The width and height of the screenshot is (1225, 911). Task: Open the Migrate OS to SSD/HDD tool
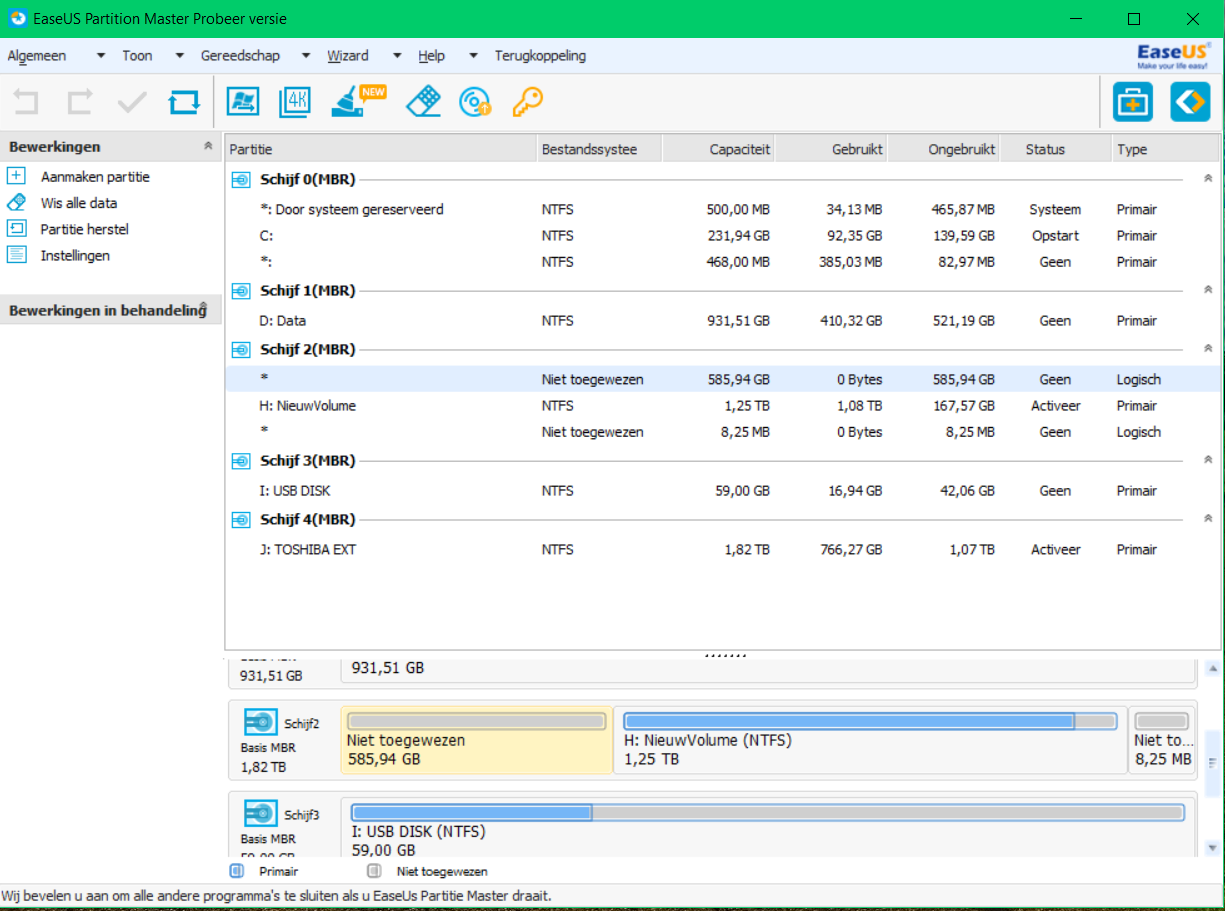click(x=243, y=102)
